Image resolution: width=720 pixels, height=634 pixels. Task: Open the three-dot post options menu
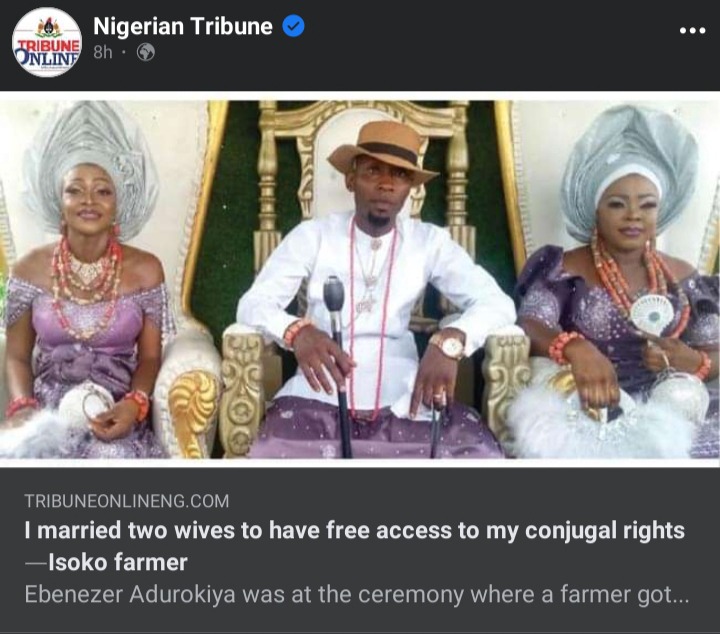coord(692,30)
